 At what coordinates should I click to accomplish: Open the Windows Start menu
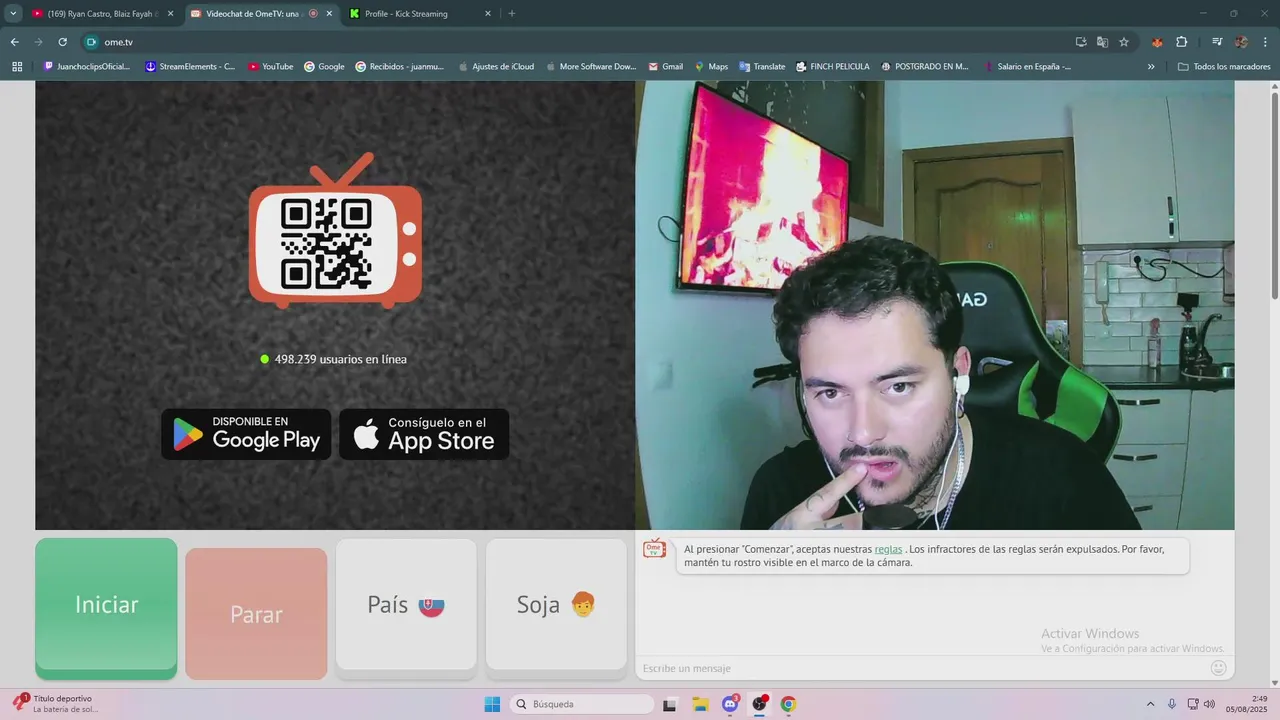(492, 704)
